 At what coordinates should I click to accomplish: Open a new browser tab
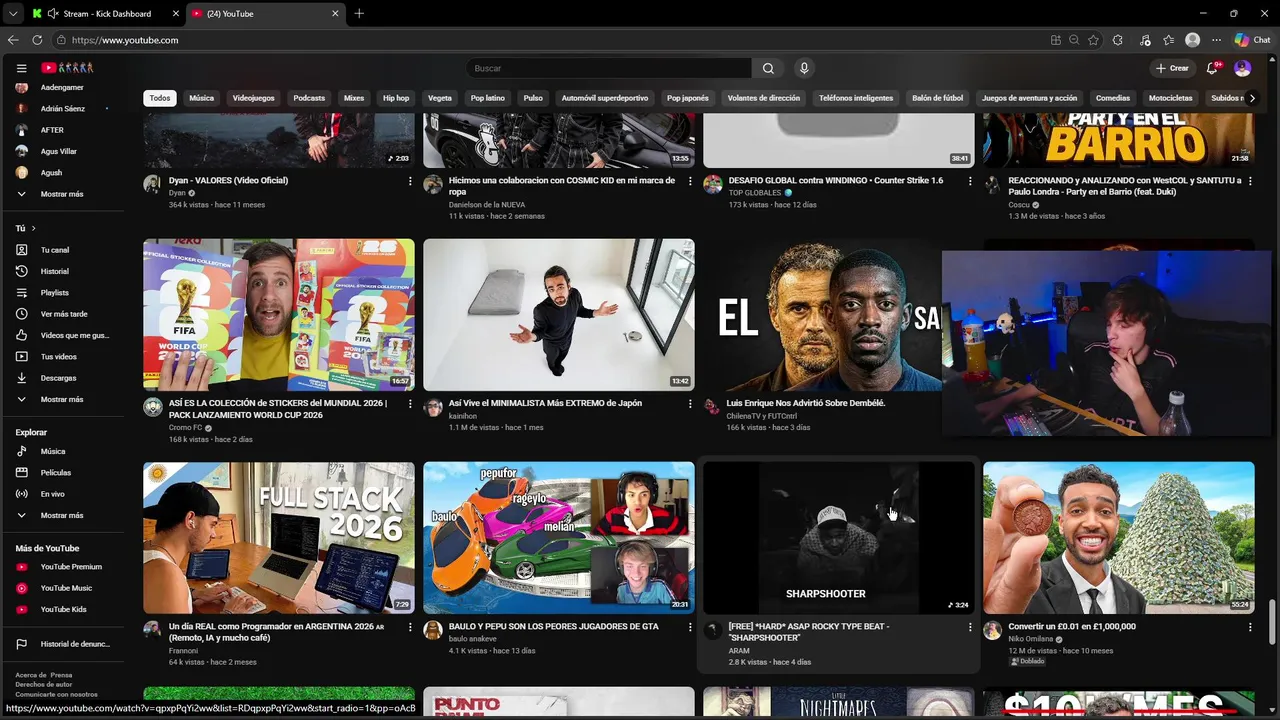point(359,13)
